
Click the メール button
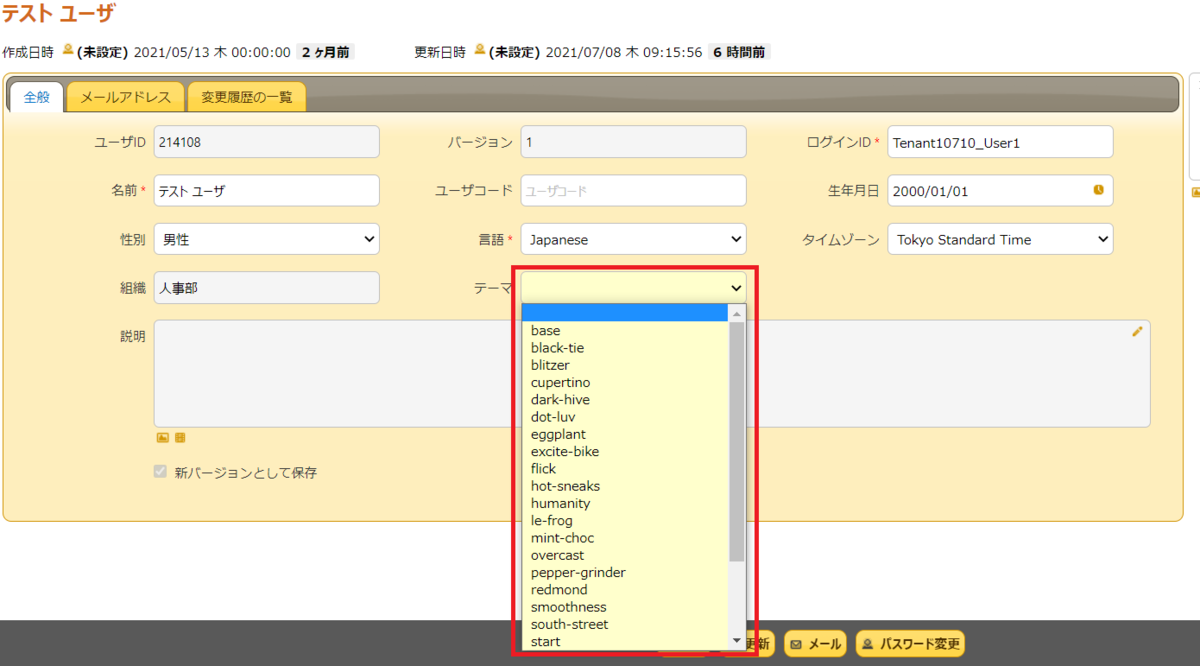click(x=815, y=644)
